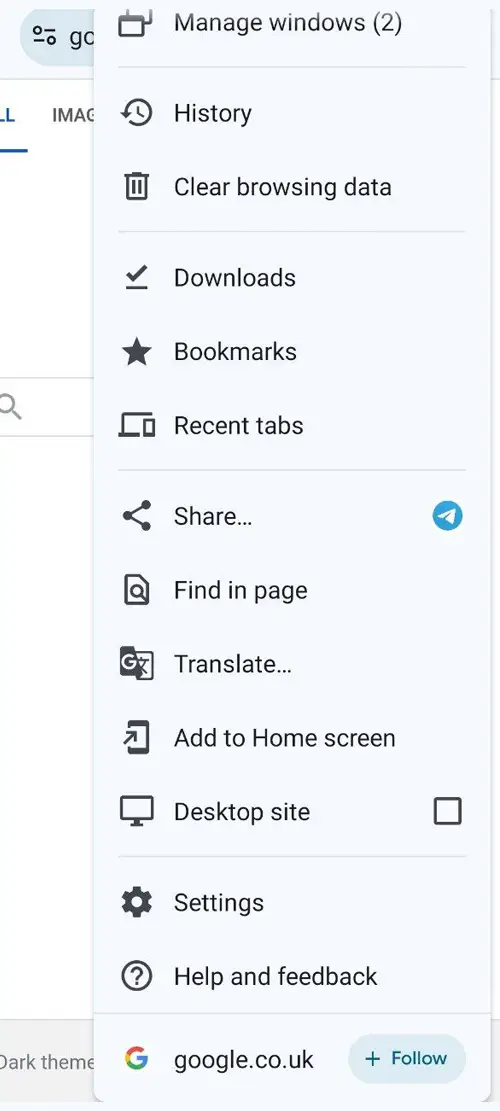
Task: Click the Follow button for google.co.uk
Action: pos(407,1059)
